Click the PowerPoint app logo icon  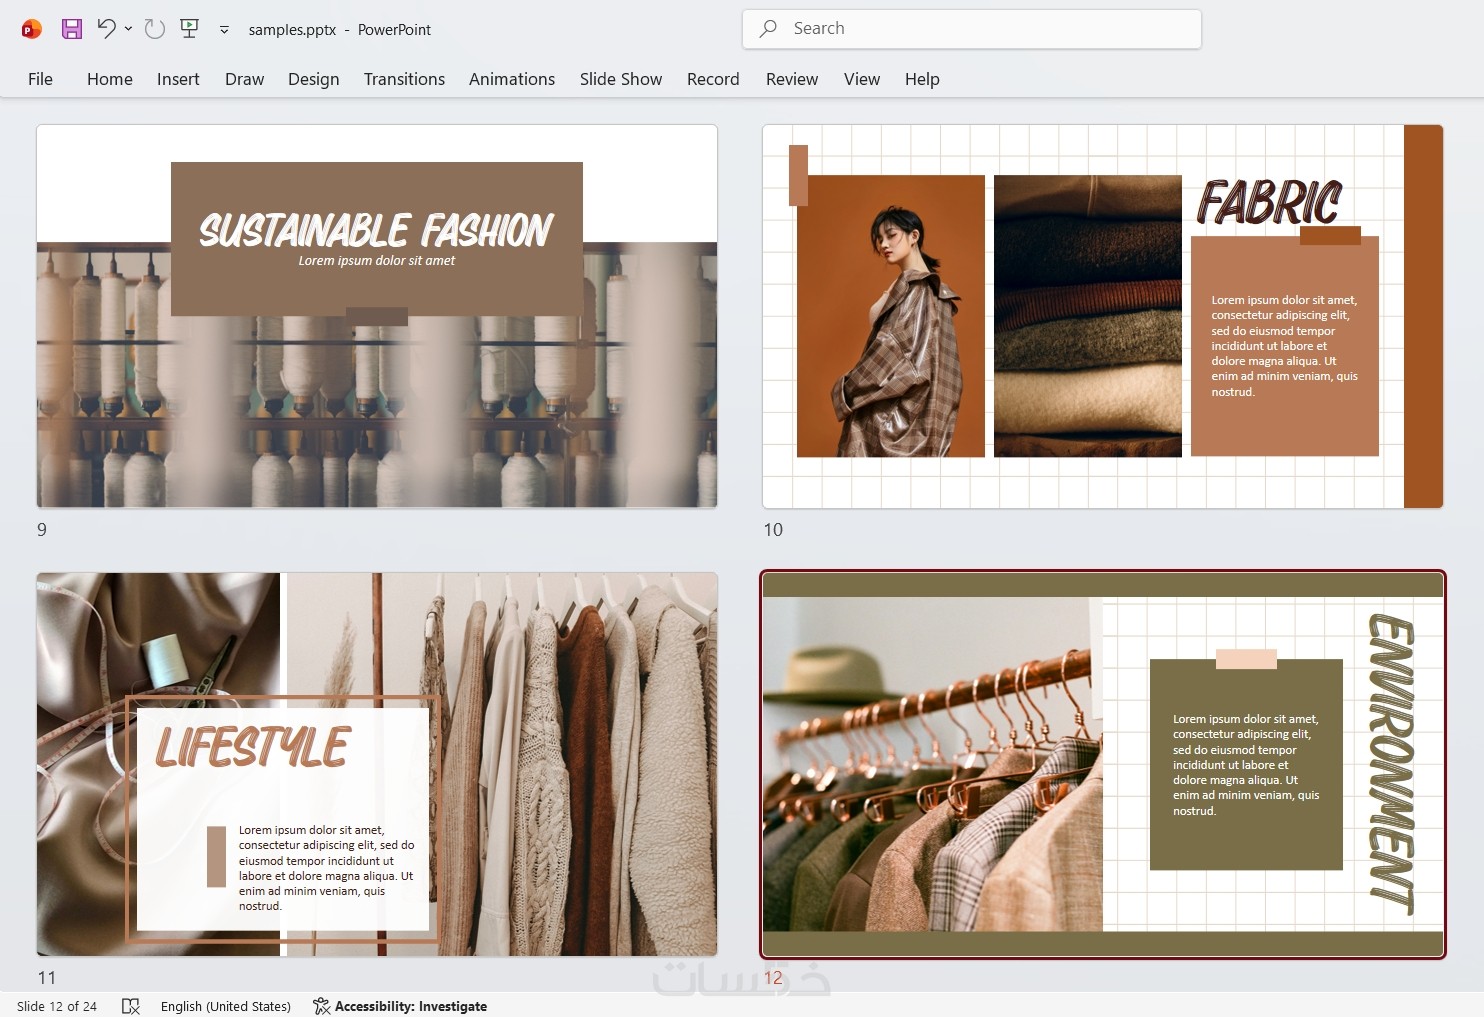[31, 29]
